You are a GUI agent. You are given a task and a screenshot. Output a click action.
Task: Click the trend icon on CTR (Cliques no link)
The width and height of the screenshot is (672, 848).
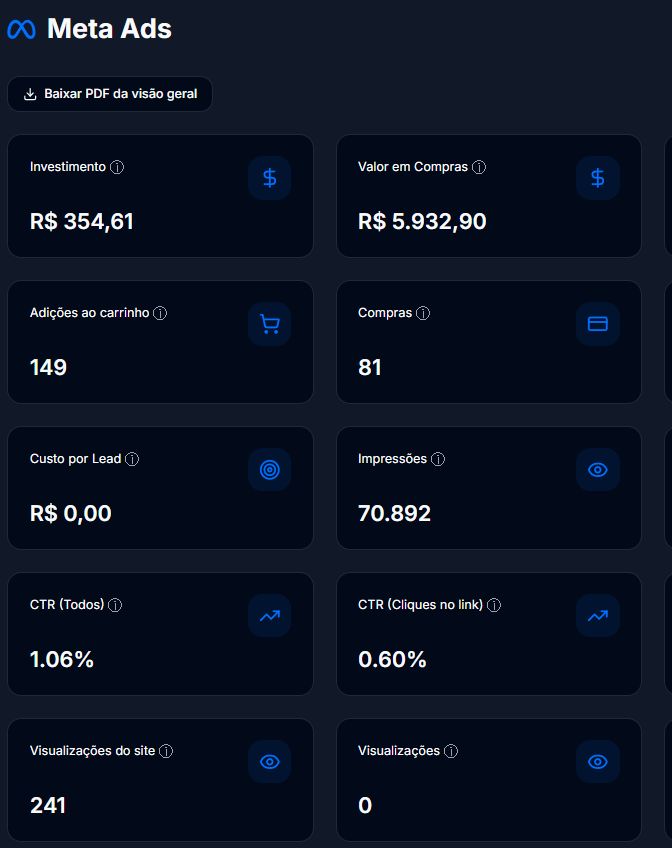(x=597, y=616)
